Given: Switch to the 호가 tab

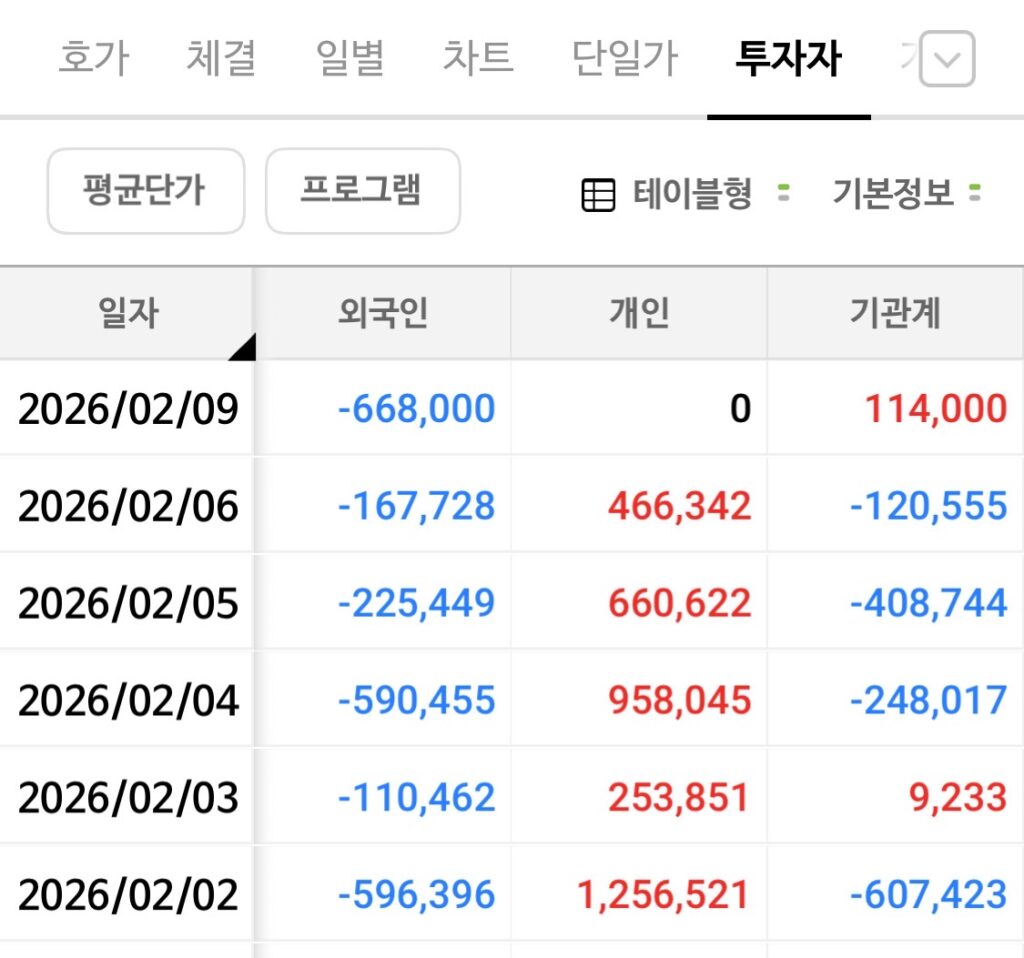Looking at the screenshot, I should click(94, 59).
